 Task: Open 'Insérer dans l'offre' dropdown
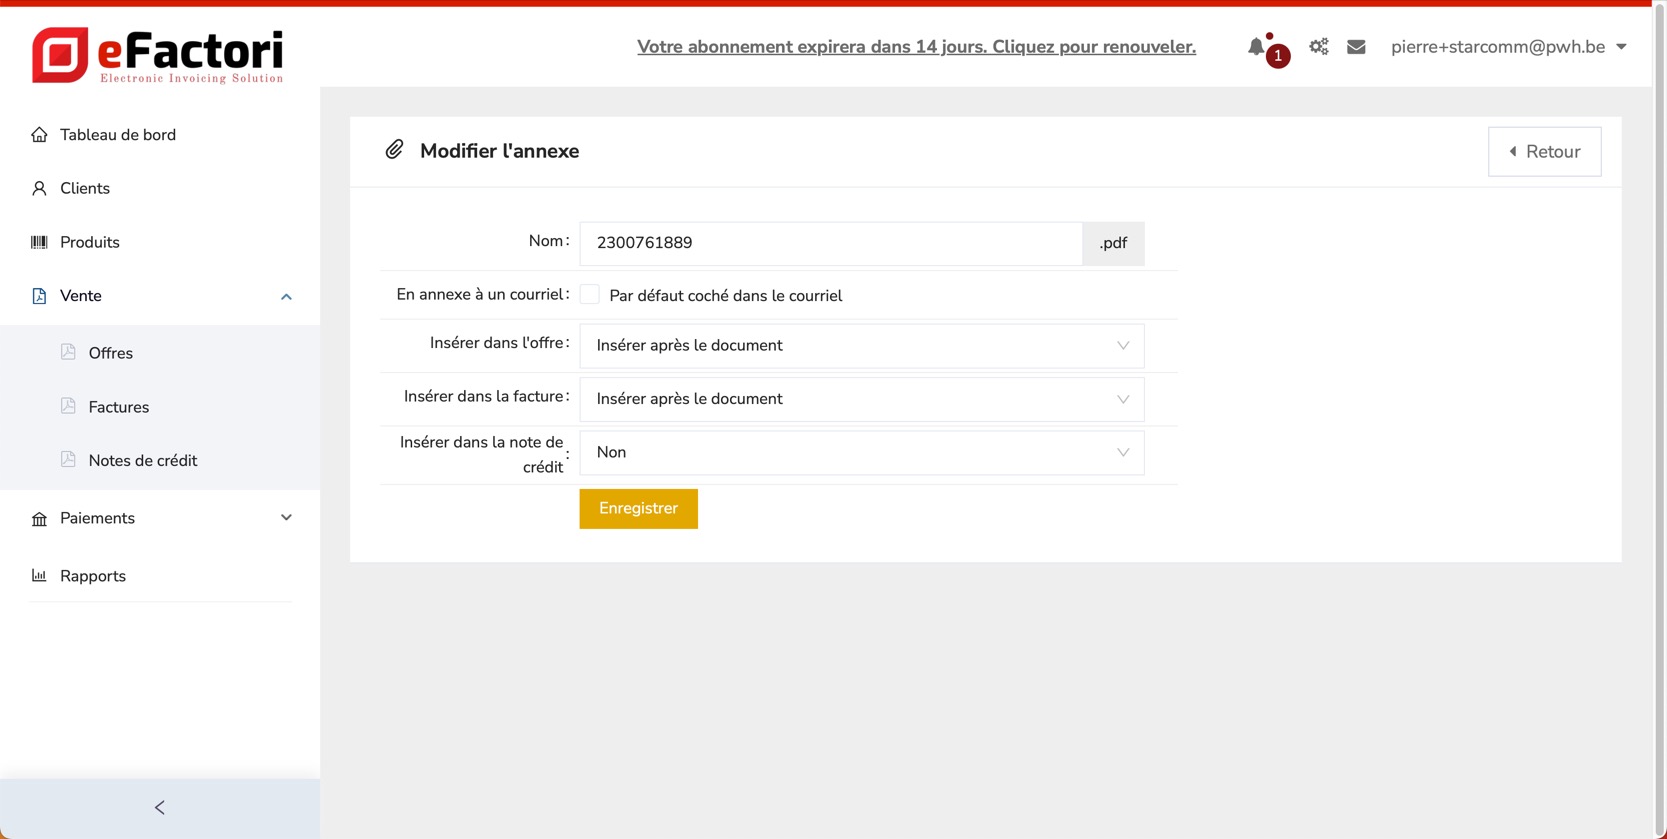861,346
